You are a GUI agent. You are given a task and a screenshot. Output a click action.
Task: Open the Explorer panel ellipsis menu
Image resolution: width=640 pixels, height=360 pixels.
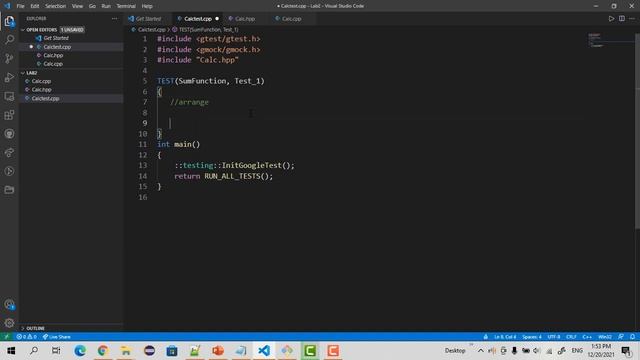[114, 18]
